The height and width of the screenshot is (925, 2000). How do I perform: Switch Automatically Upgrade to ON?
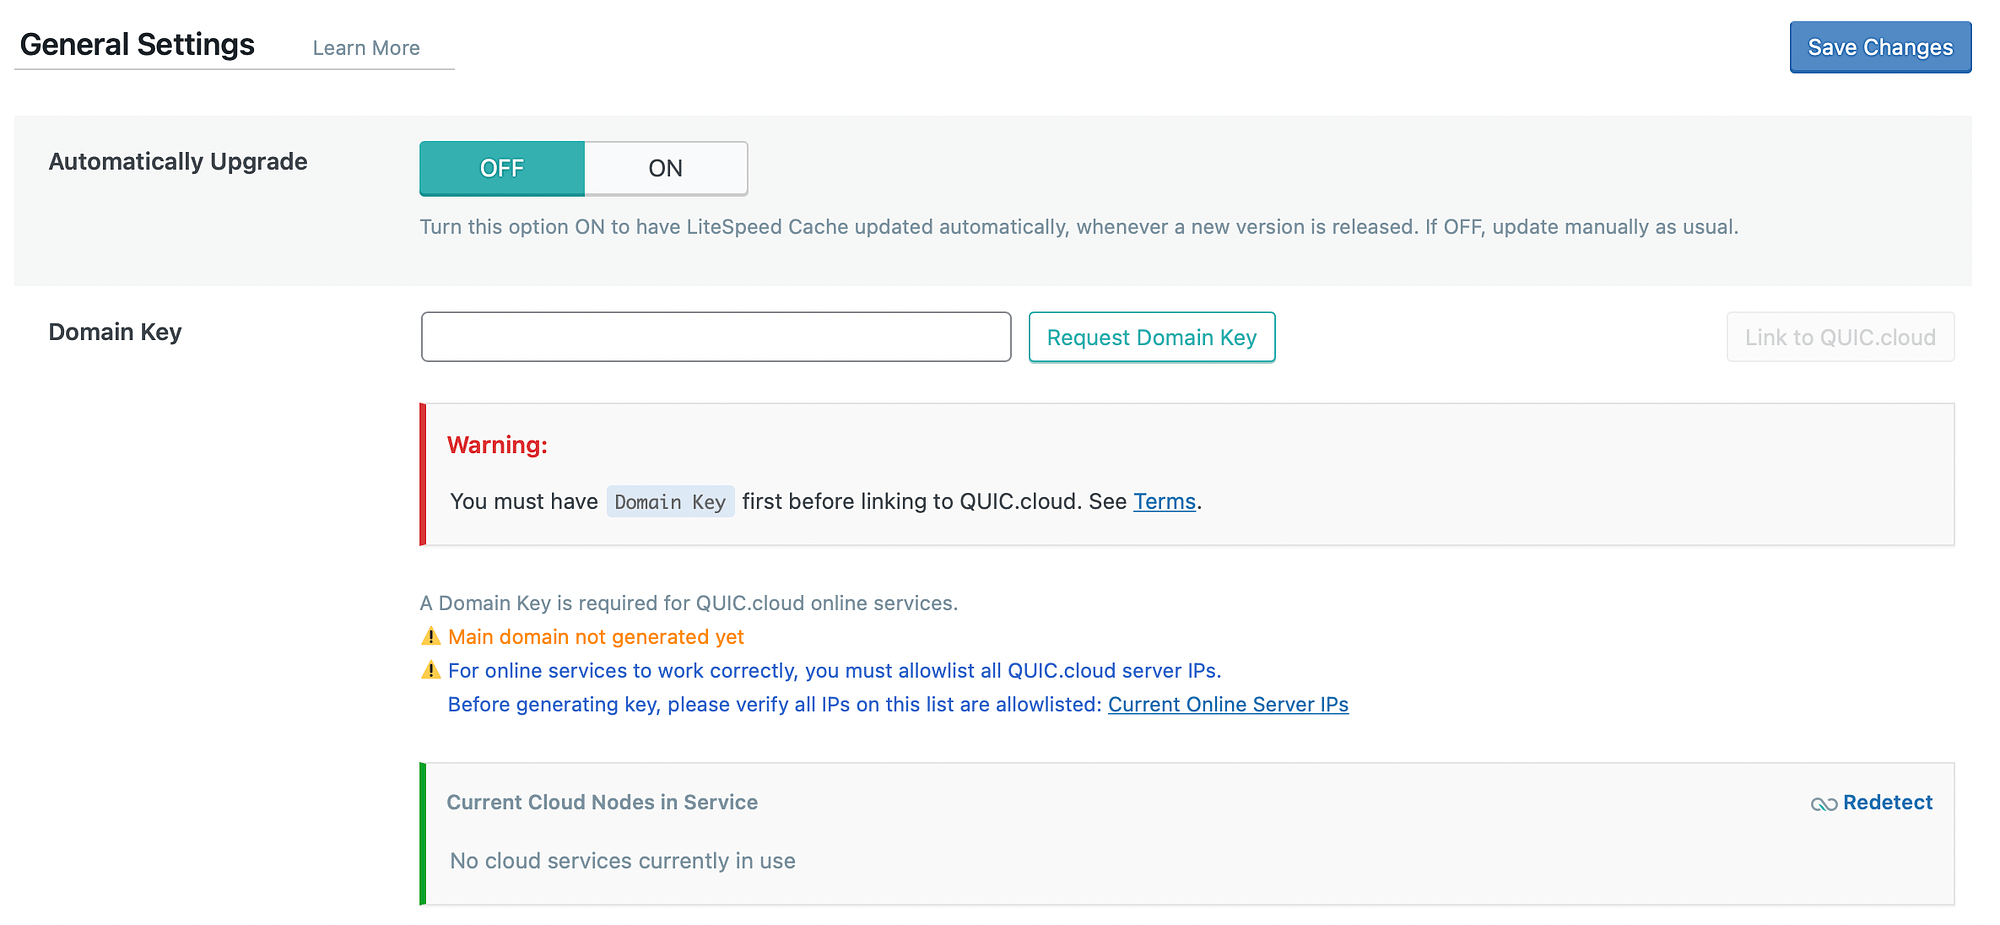coord(666,168)
